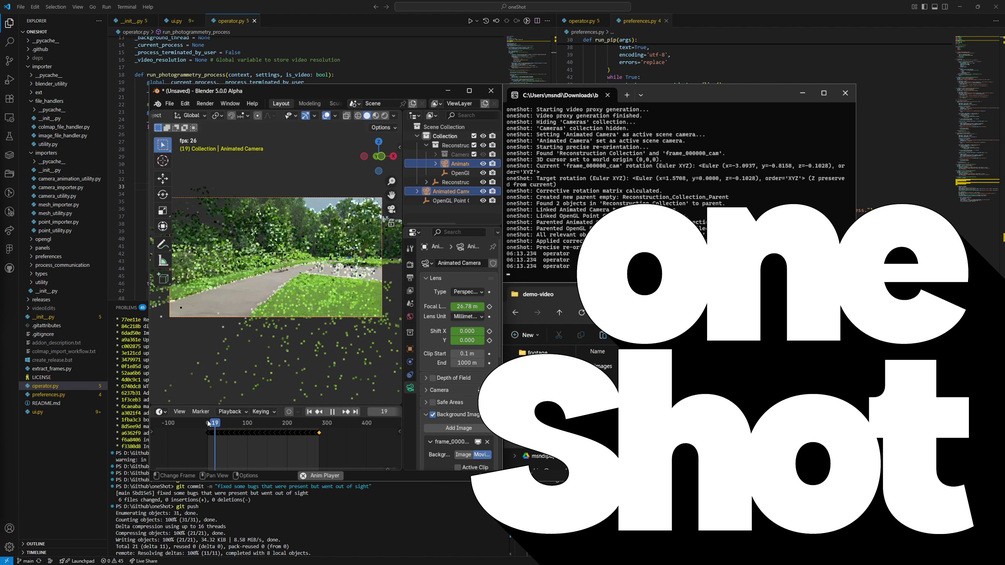Pause the animation playback
1005x565 pixels.
(332, 412)
